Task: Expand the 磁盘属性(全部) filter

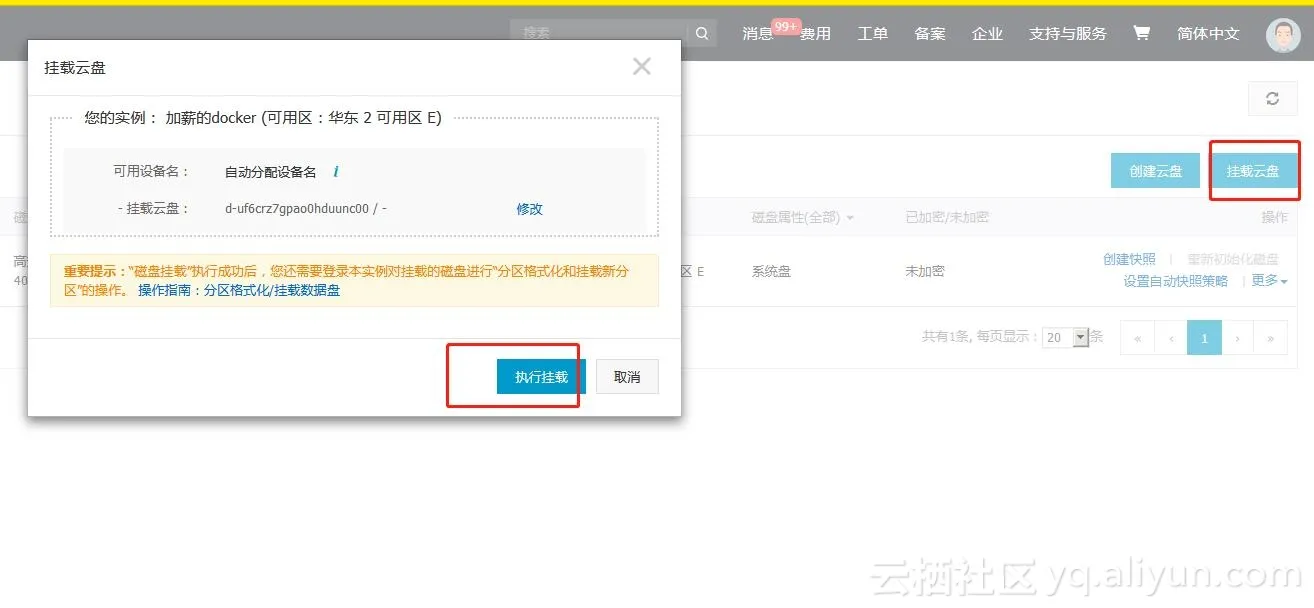Action: (803, 217)
